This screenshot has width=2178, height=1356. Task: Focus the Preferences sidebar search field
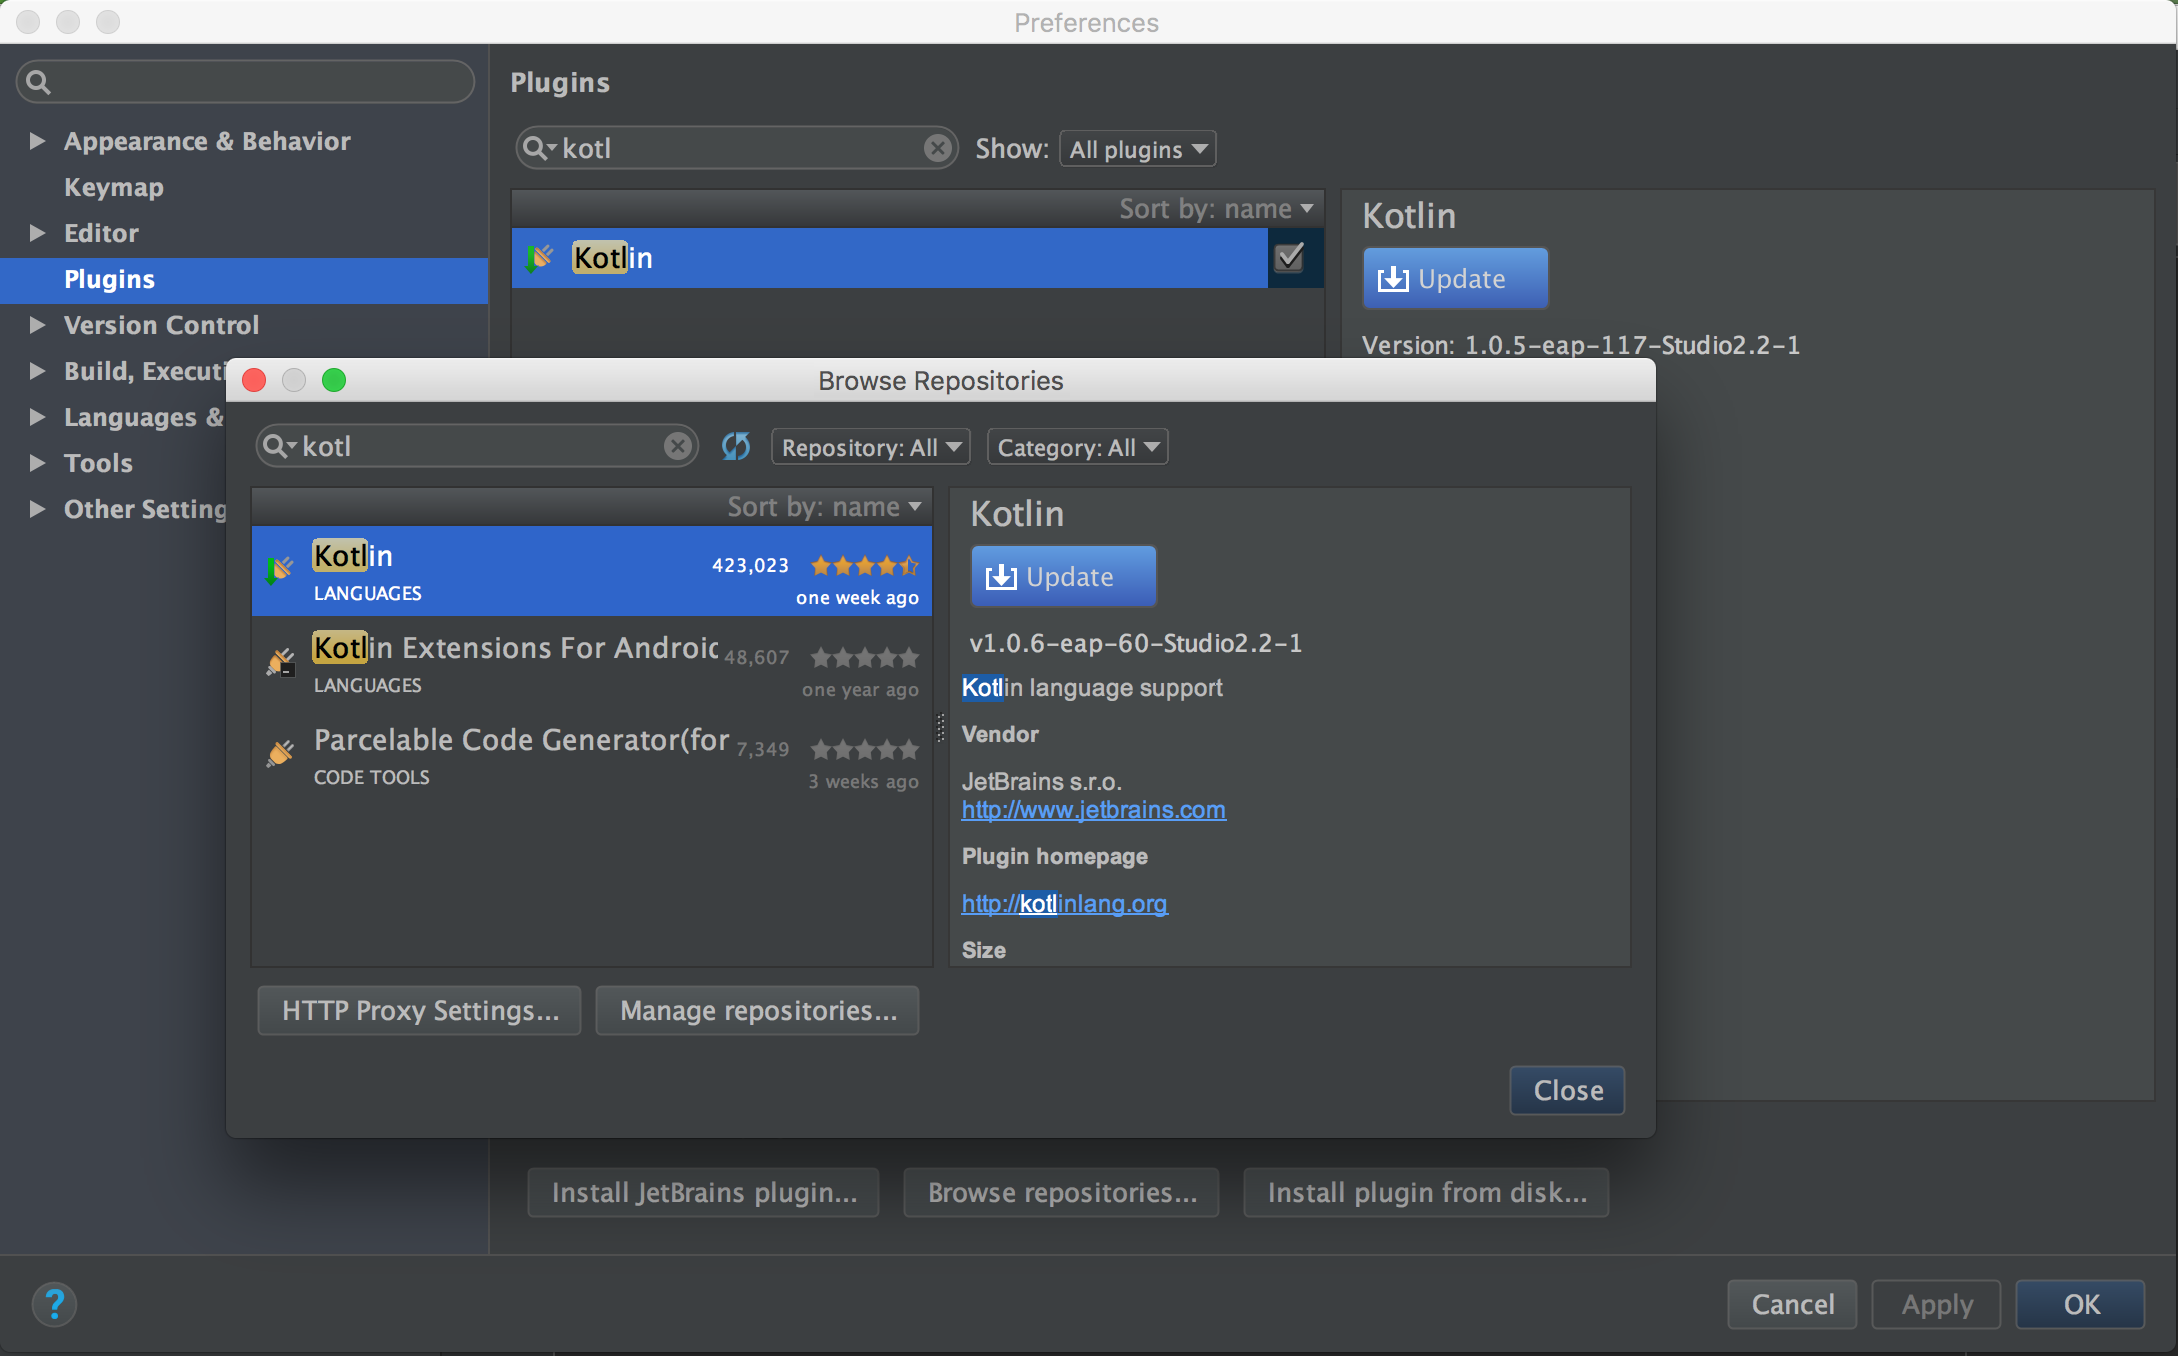[245, 82]
